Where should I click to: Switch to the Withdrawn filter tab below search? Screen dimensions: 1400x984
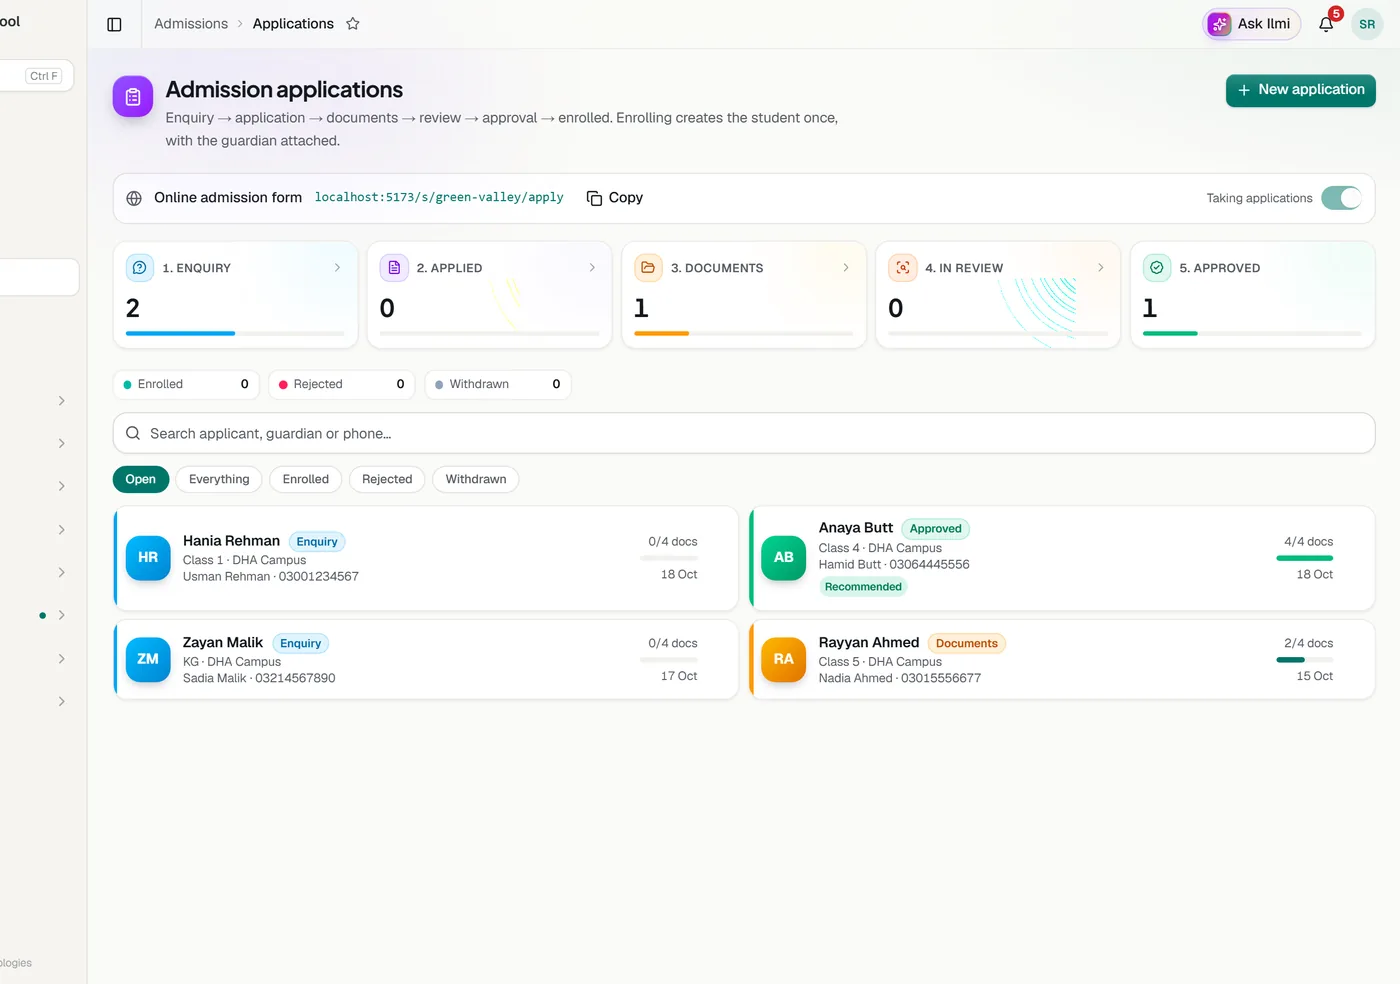476,479
